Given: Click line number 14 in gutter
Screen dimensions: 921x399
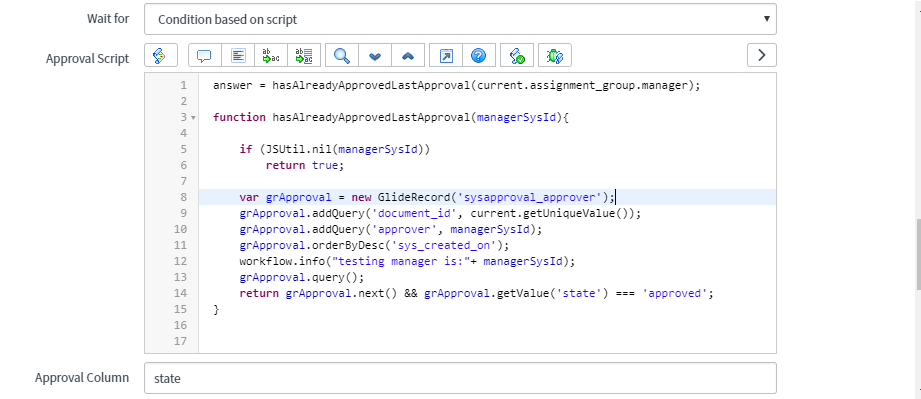Looking at the screenshot, I should tap(180, 293).
